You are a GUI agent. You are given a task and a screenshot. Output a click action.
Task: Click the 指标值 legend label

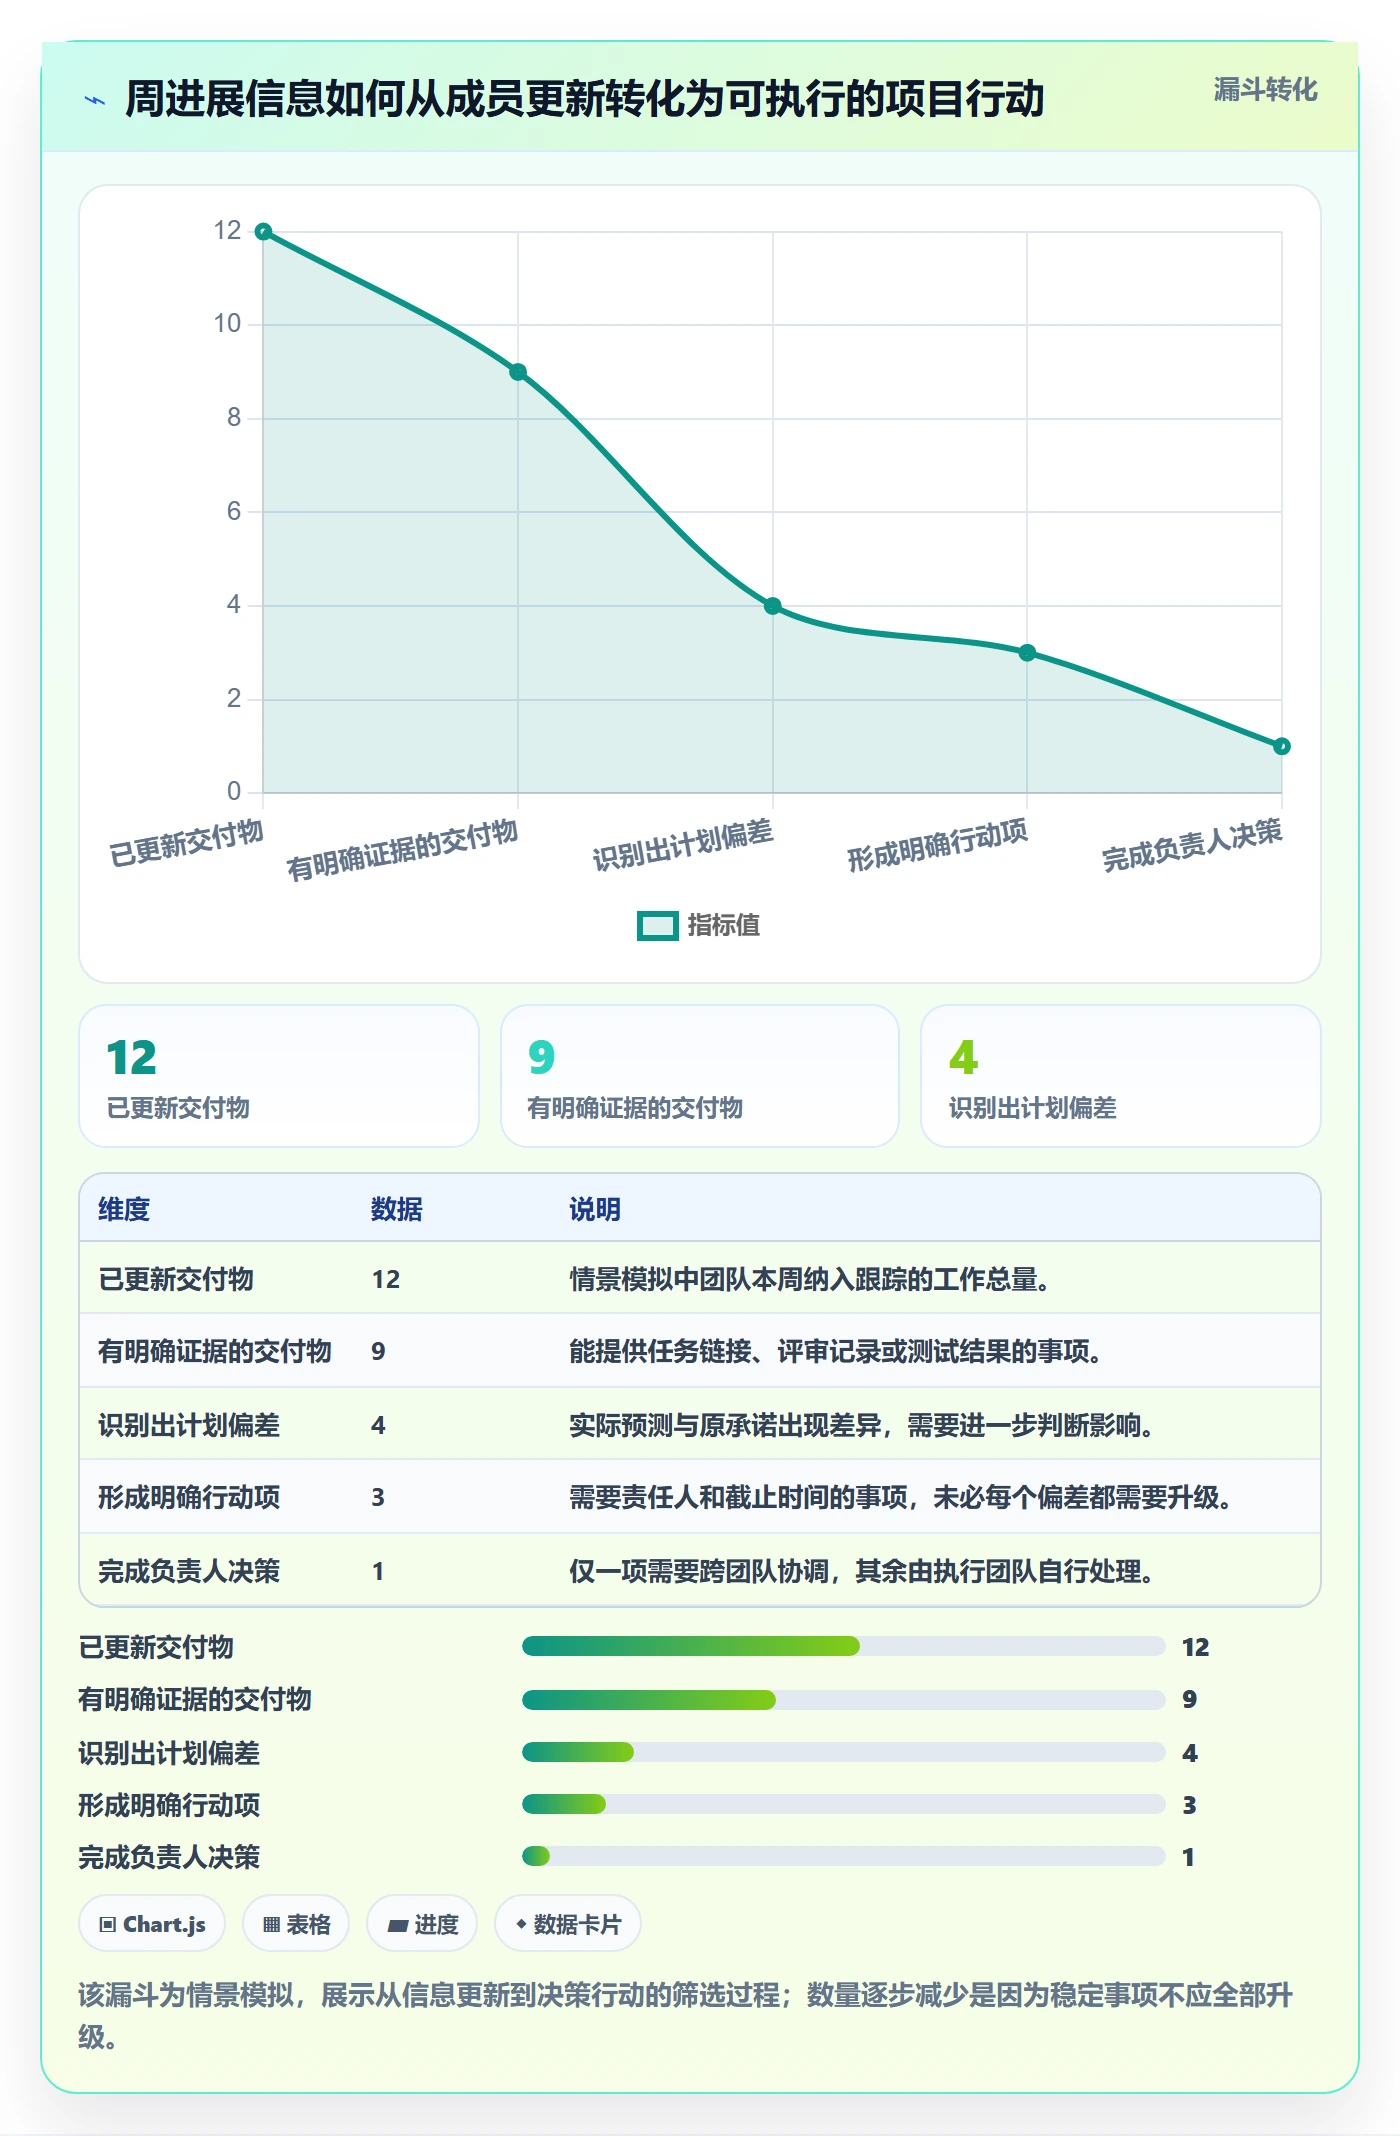click(724, 926)
